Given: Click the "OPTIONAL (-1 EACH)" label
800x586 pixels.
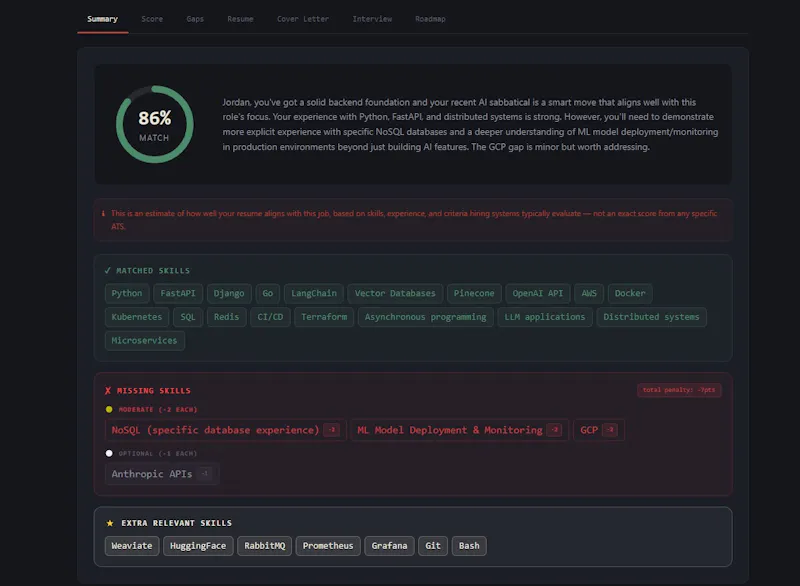Looking at the screenshot, I should pos(158,453).
